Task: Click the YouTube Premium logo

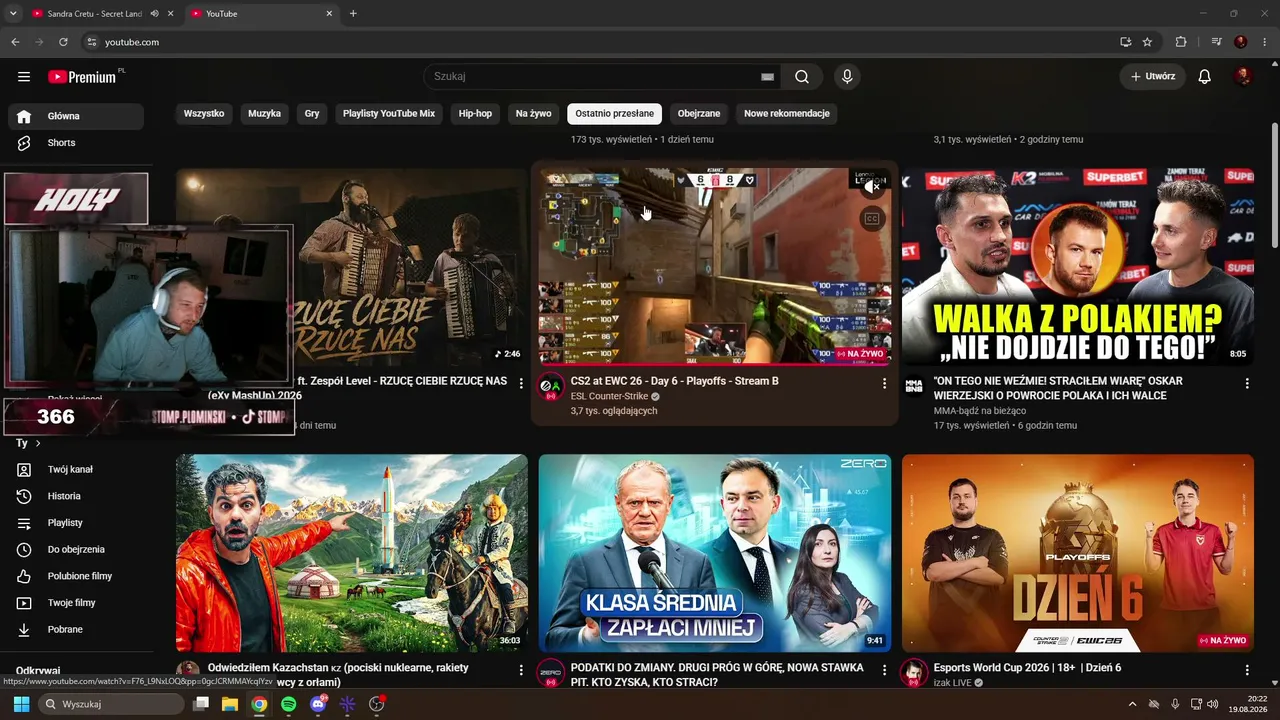Action: (82, 77)
